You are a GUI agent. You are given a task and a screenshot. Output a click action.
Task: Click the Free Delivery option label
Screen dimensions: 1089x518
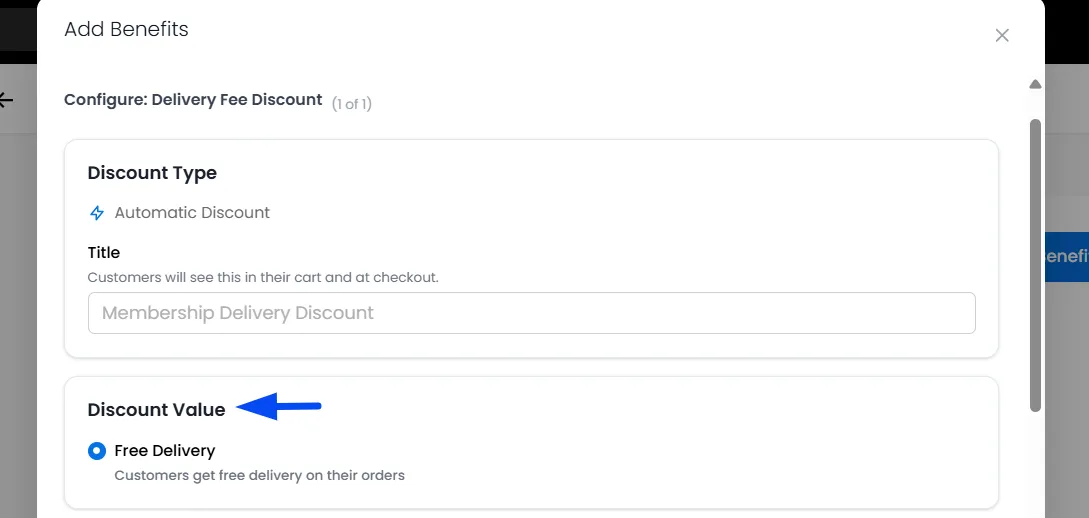(165, 451)
